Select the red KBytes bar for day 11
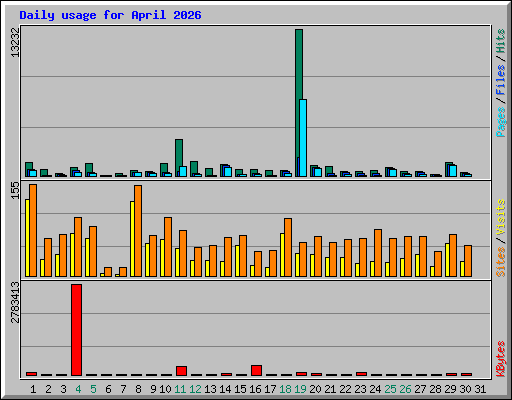512x400 pixels. (x=181, y=371)
